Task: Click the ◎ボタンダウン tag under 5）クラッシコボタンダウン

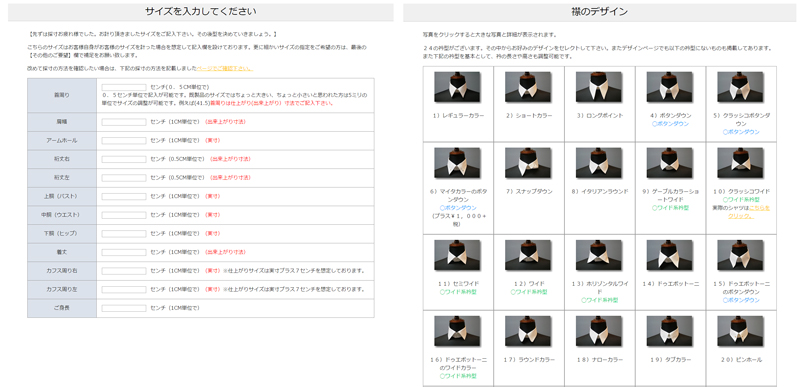Action: 740,132
